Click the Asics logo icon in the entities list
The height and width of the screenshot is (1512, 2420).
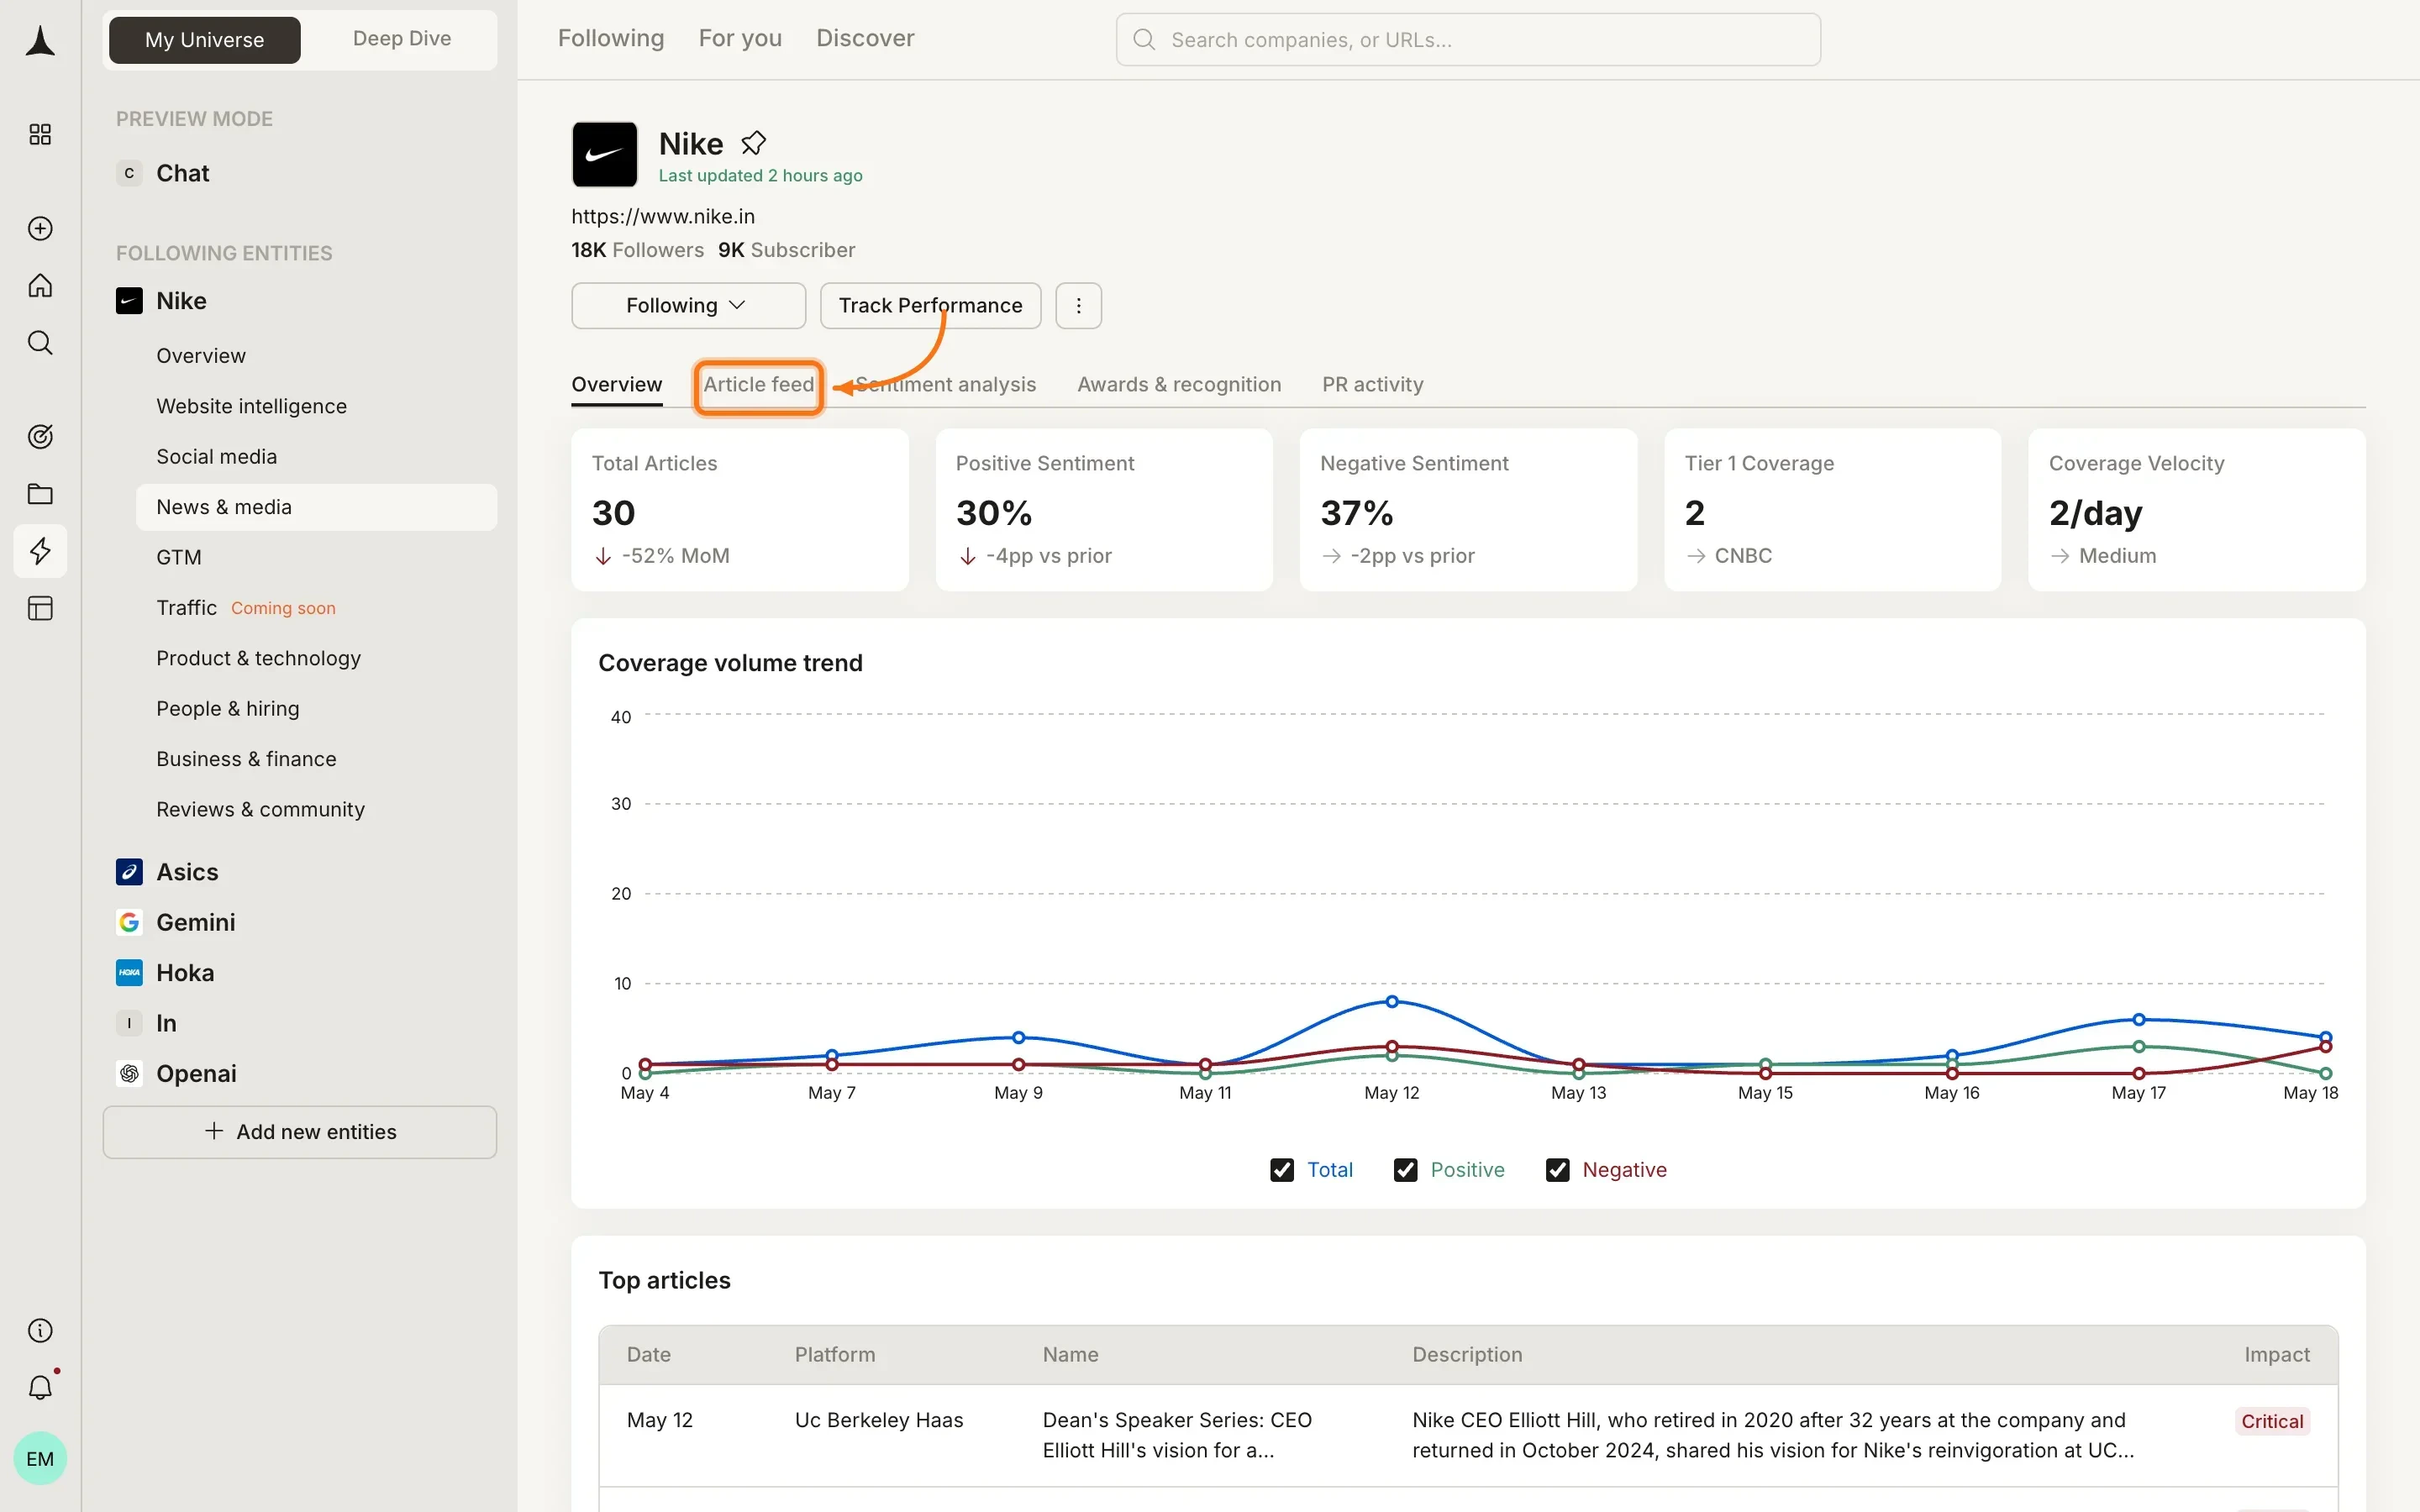pos(129,873)
